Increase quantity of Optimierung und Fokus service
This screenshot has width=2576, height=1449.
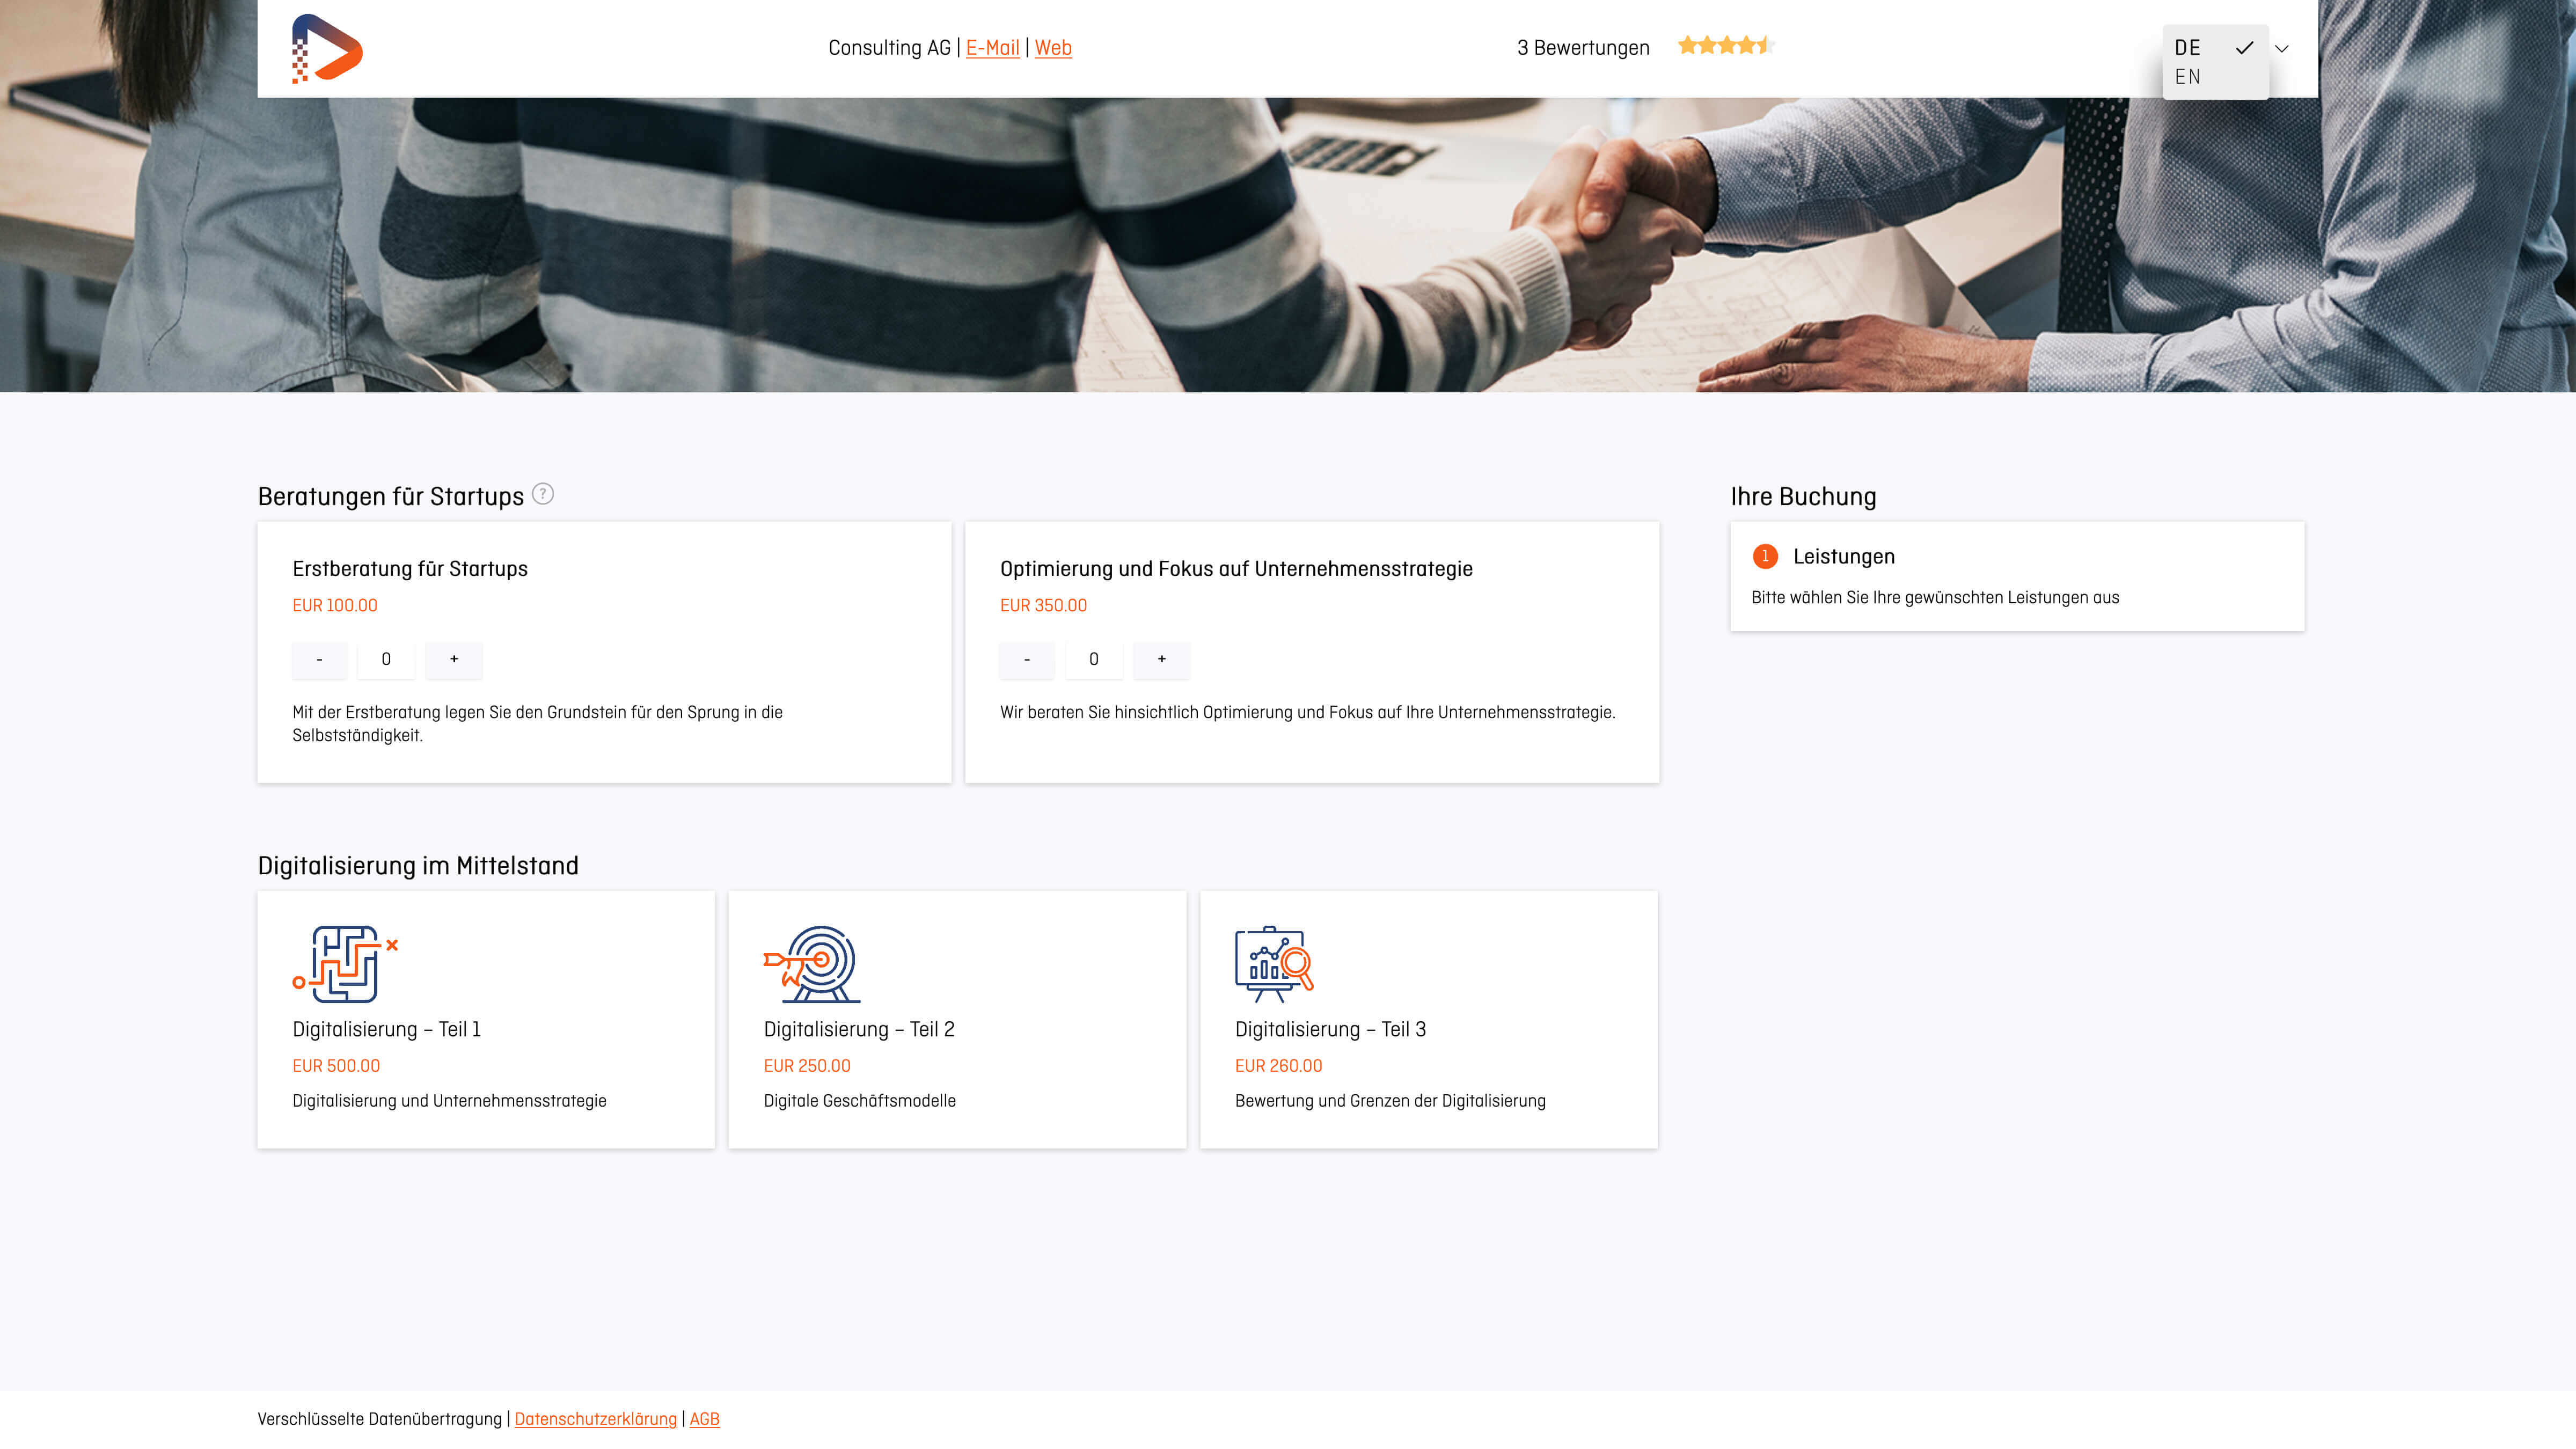[x=1161, y=659]
